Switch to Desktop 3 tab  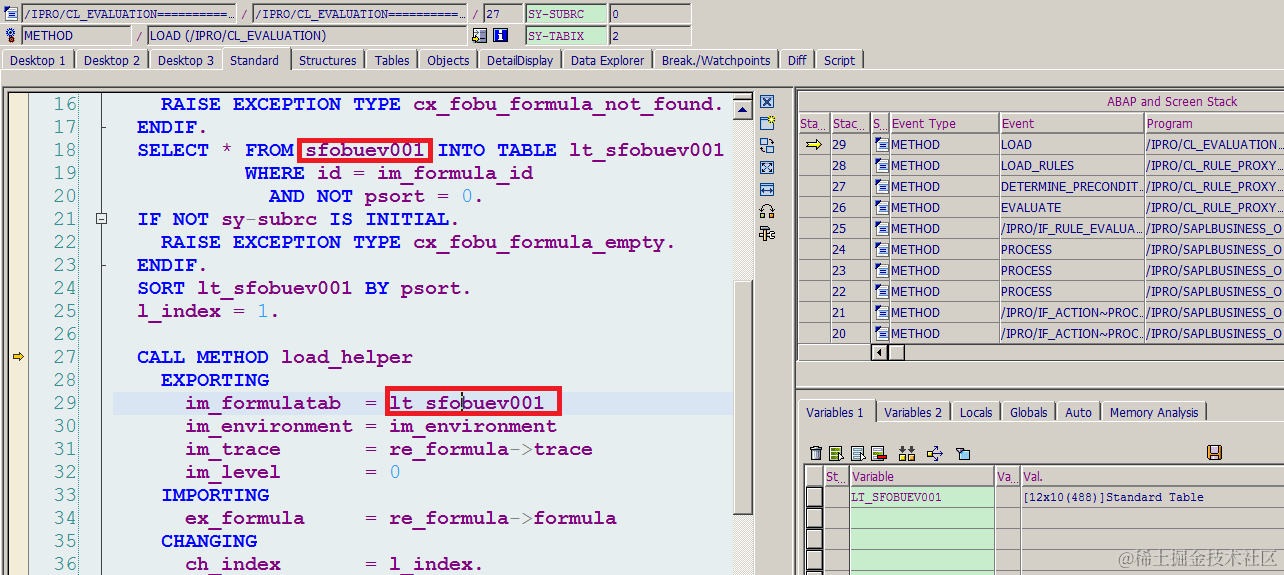186,60
